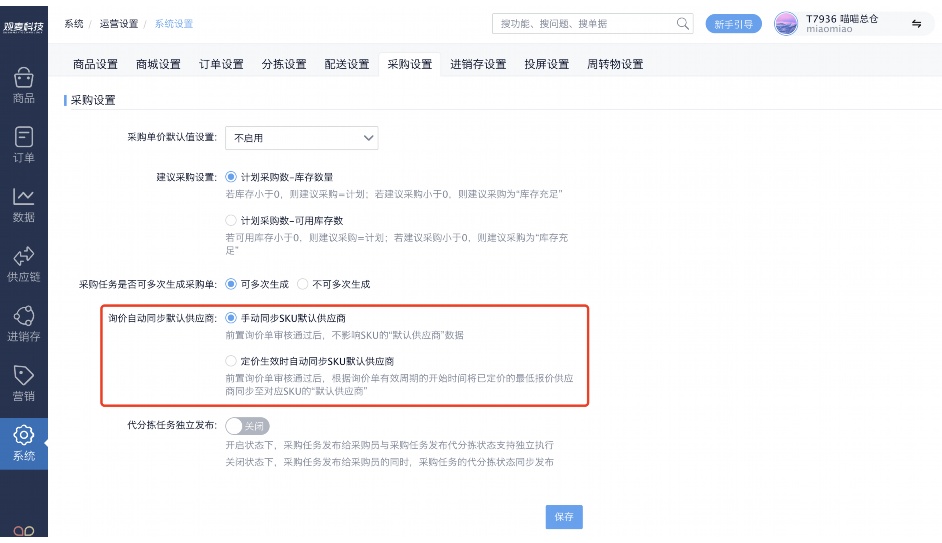Open the 数据 sidebar module
942x543 pixels.
tap(23, 204)
